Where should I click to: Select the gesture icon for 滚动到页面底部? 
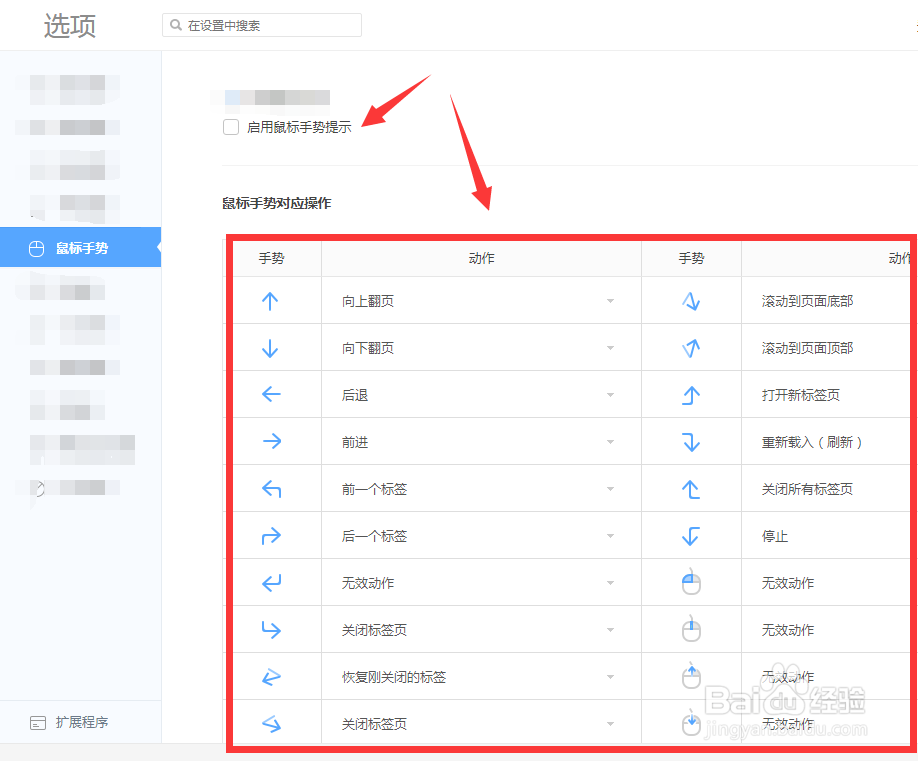tap(691, 300)
